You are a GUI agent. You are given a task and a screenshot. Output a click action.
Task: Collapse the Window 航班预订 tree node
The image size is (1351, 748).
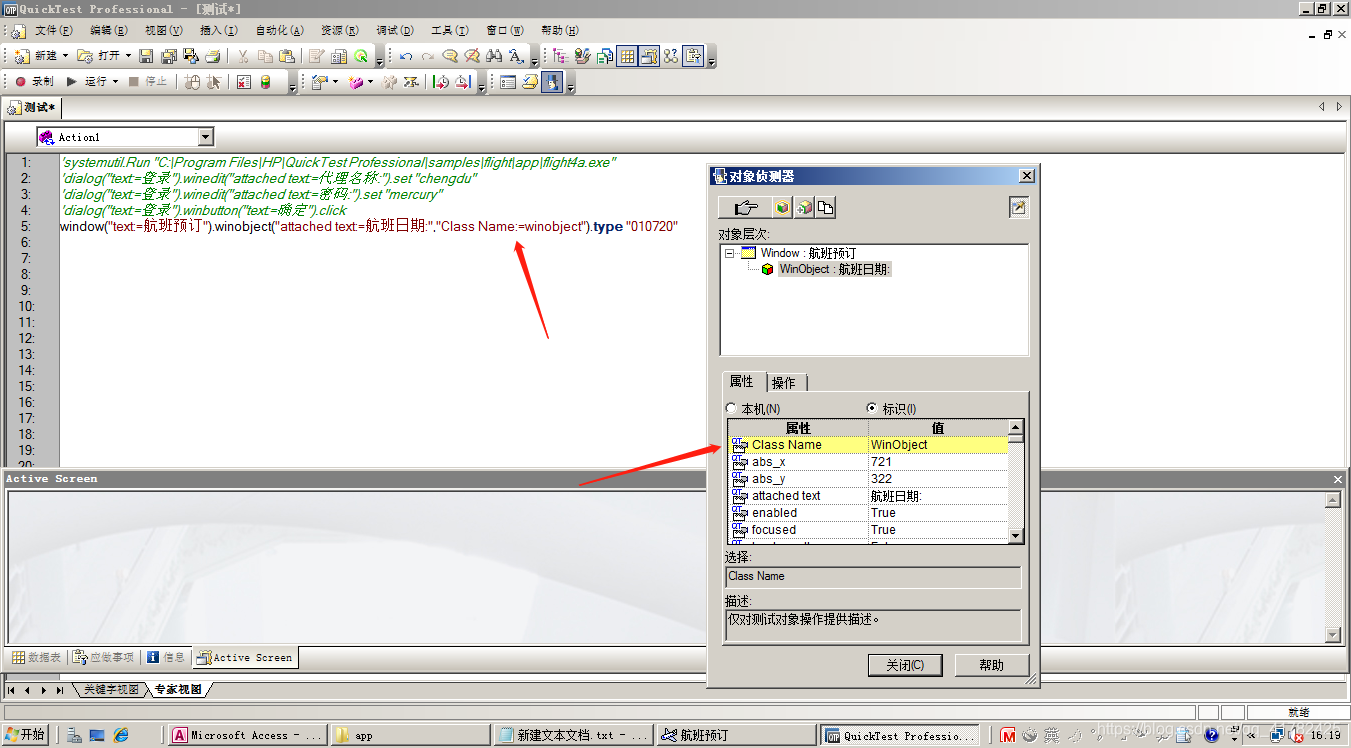pos(730,253)
